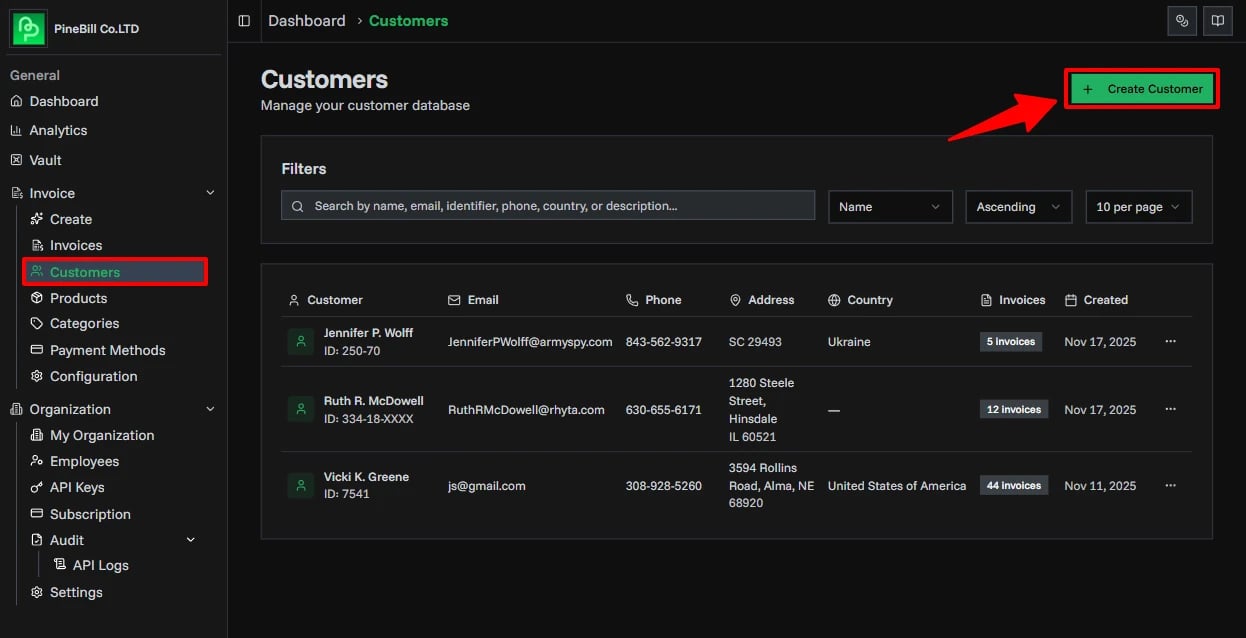
Task: Open Settings at the bottom of the sidebar
Action: 75,592
